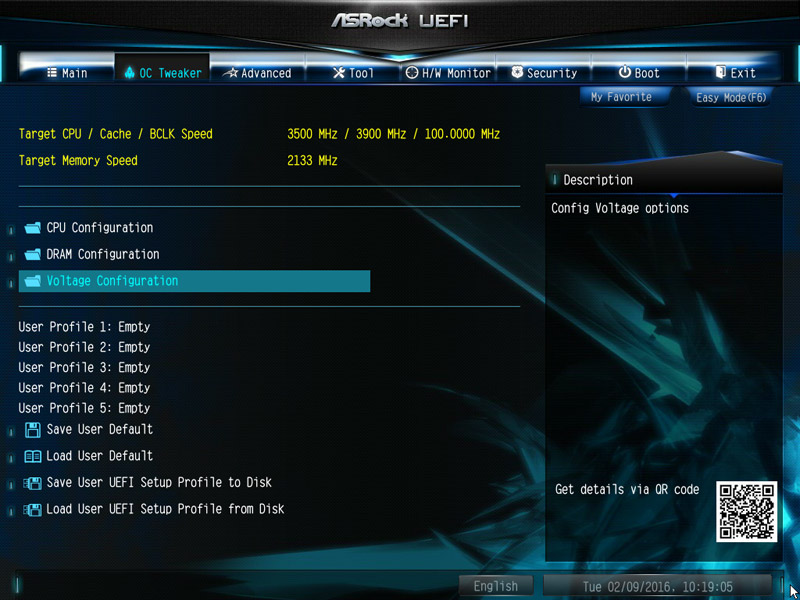The image size is (800, 600).
Task: Click the Save Profile to Disk icon
Action: [33, 483]
